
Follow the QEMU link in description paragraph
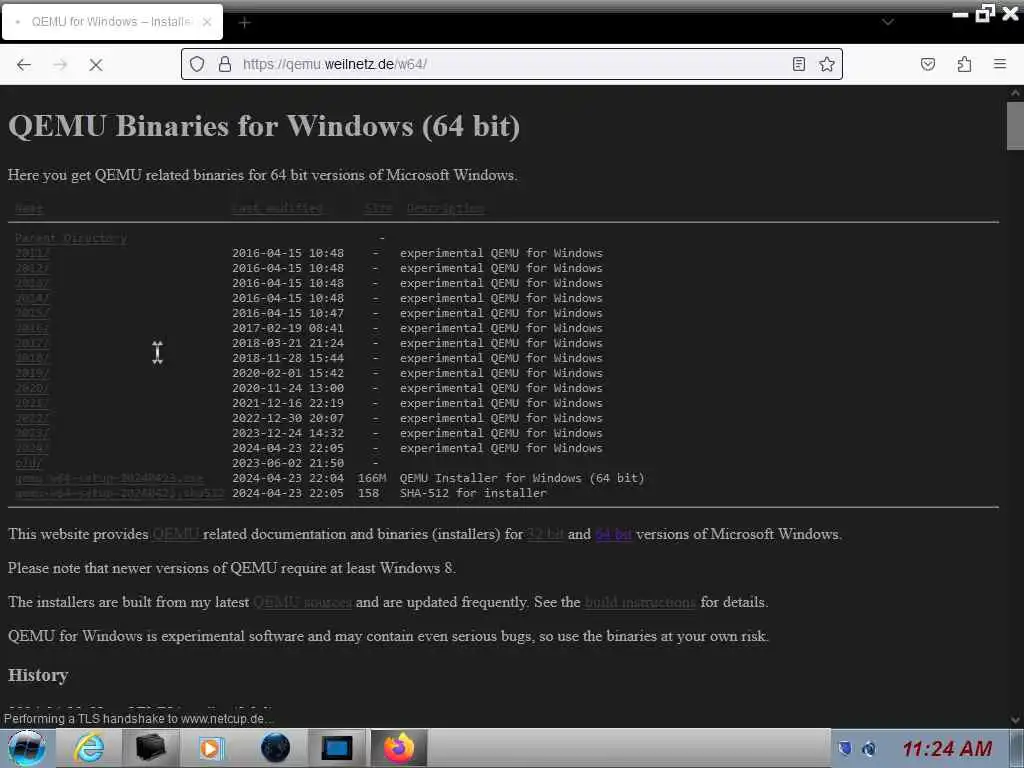(176, 534)
